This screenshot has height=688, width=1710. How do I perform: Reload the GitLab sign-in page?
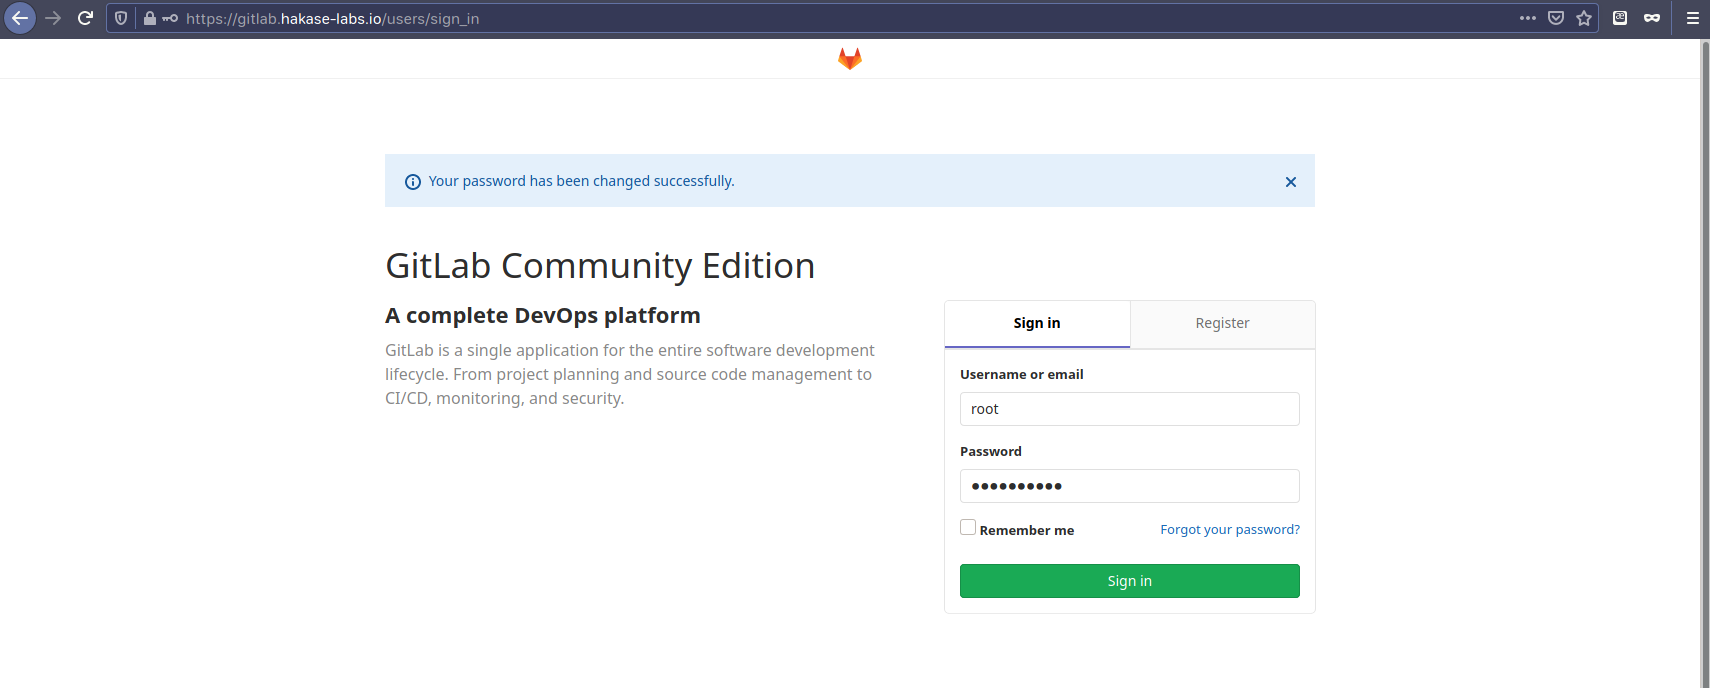(86, 18)
